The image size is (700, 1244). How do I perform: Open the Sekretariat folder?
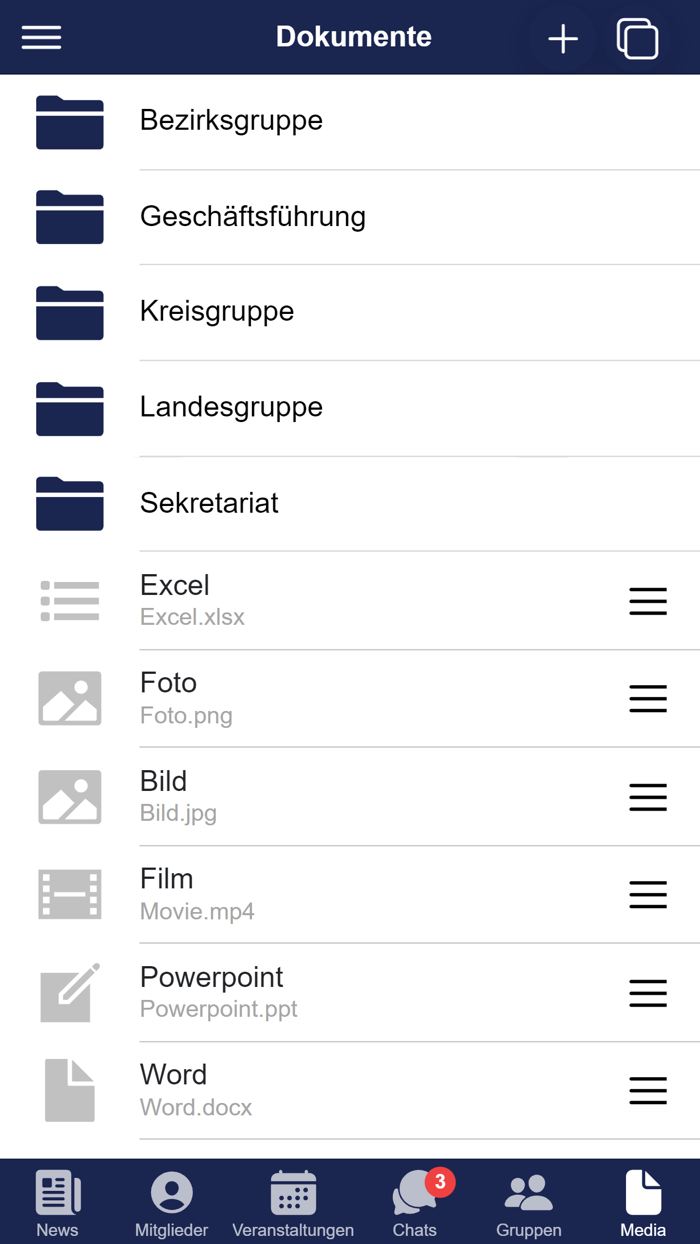coord(209,503)
